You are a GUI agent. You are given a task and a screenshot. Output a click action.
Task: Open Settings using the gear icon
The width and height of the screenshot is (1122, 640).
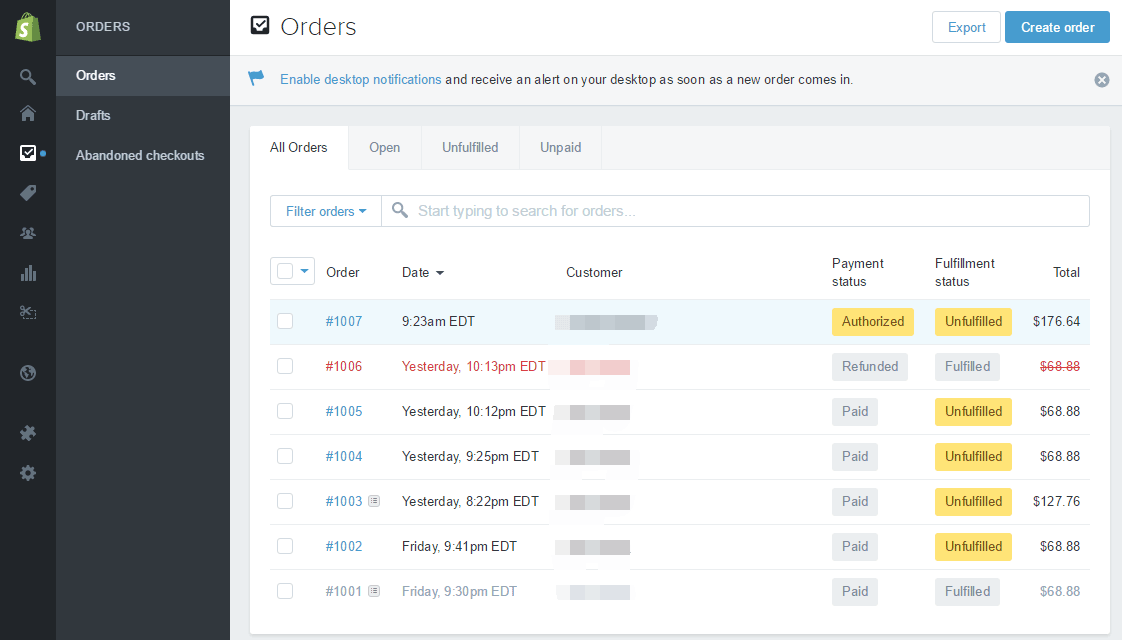pyautogui.click(x=28, y=473)
